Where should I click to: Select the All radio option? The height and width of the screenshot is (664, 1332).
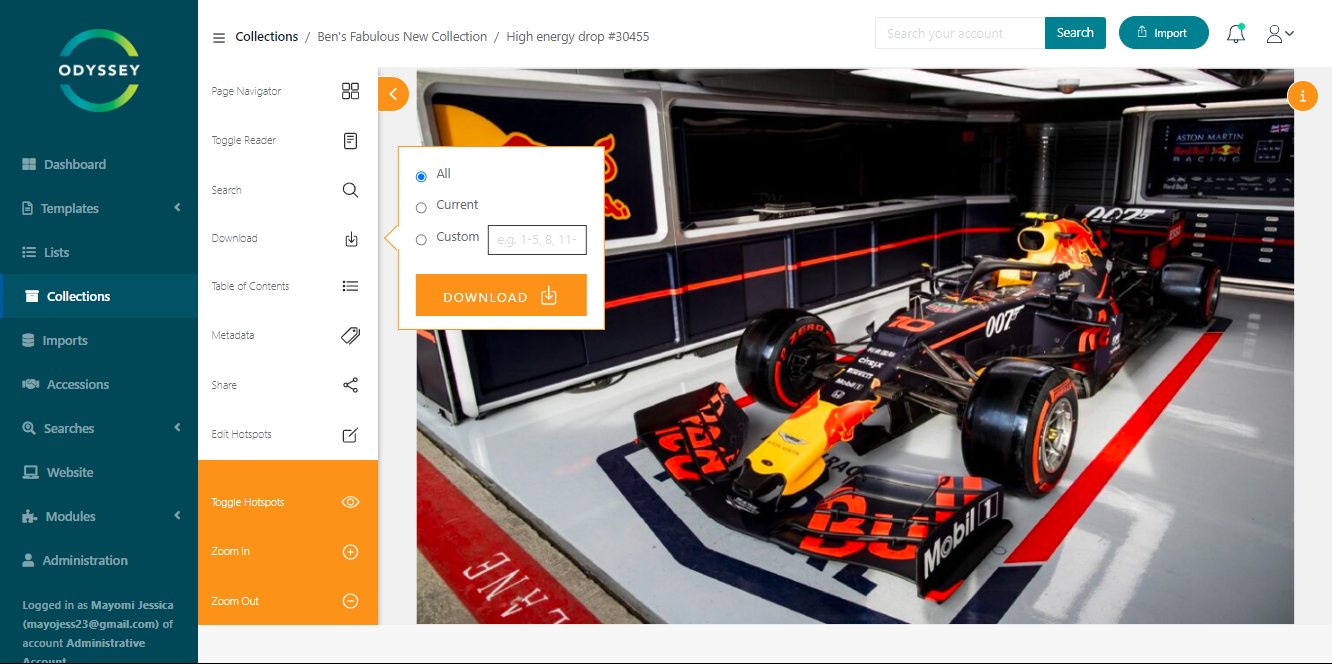coord(421,176)
